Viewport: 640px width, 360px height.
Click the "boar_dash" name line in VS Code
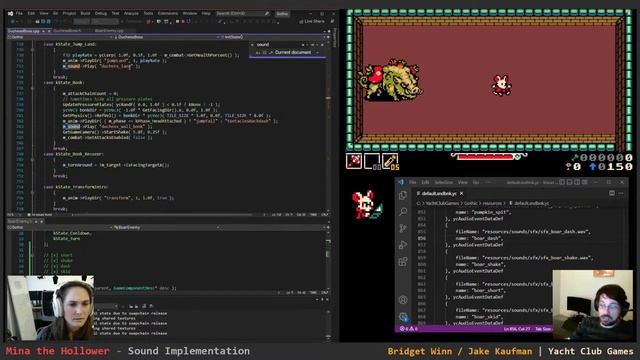click(479, 238)
